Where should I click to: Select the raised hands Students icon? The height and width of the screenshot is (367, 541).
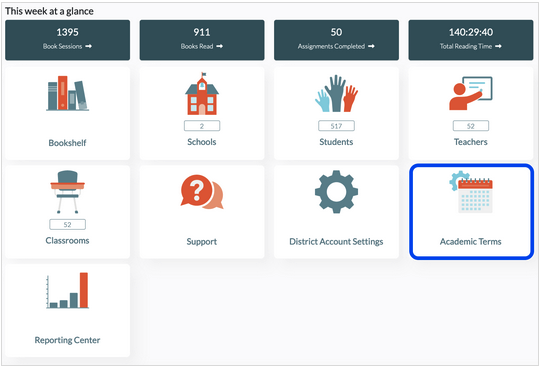[x=336, y=93]
